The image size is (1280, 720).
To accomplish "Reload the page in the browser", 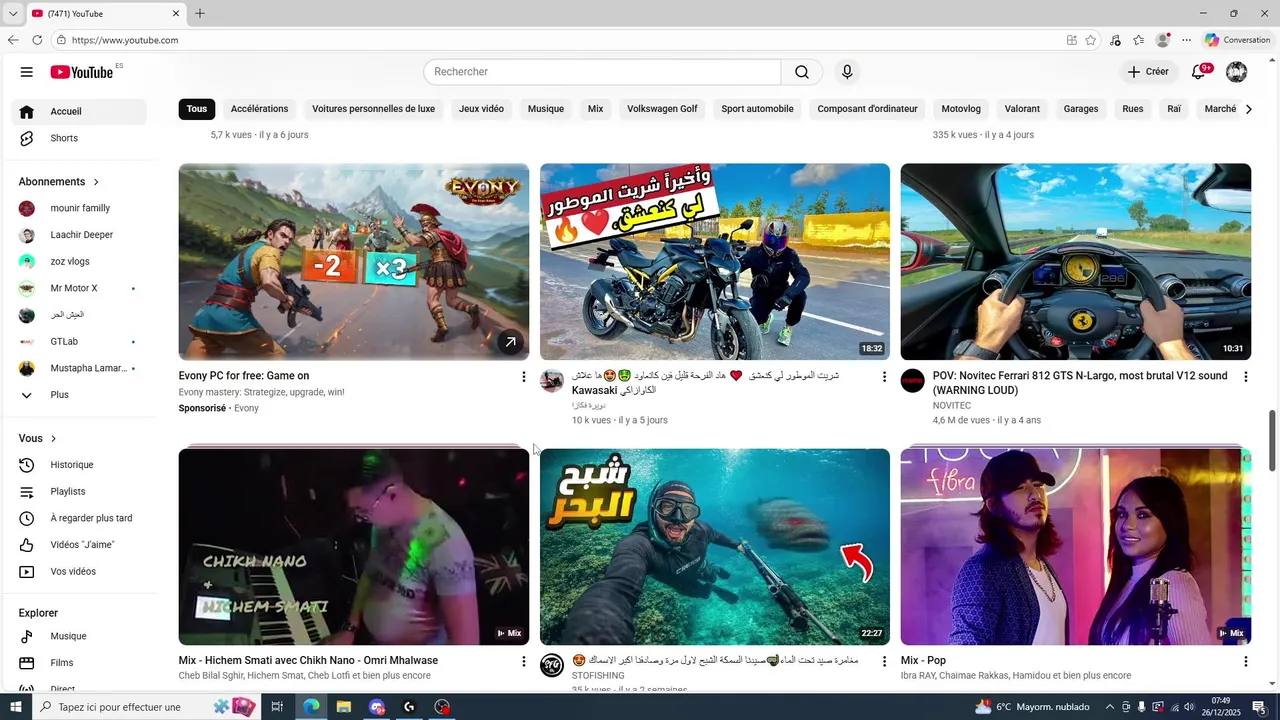I will pyautogui.click(x=37, y=40).
